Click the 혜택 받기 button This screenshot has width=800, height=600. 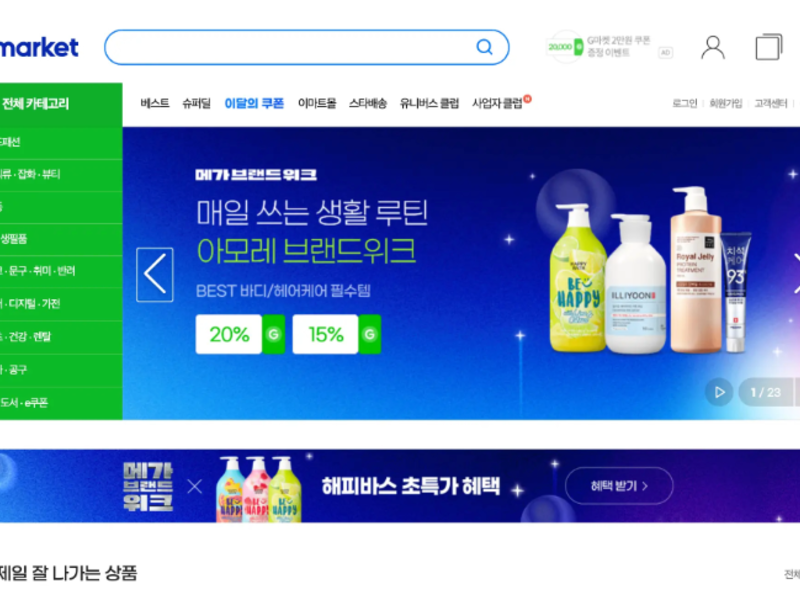pos(619,486)
